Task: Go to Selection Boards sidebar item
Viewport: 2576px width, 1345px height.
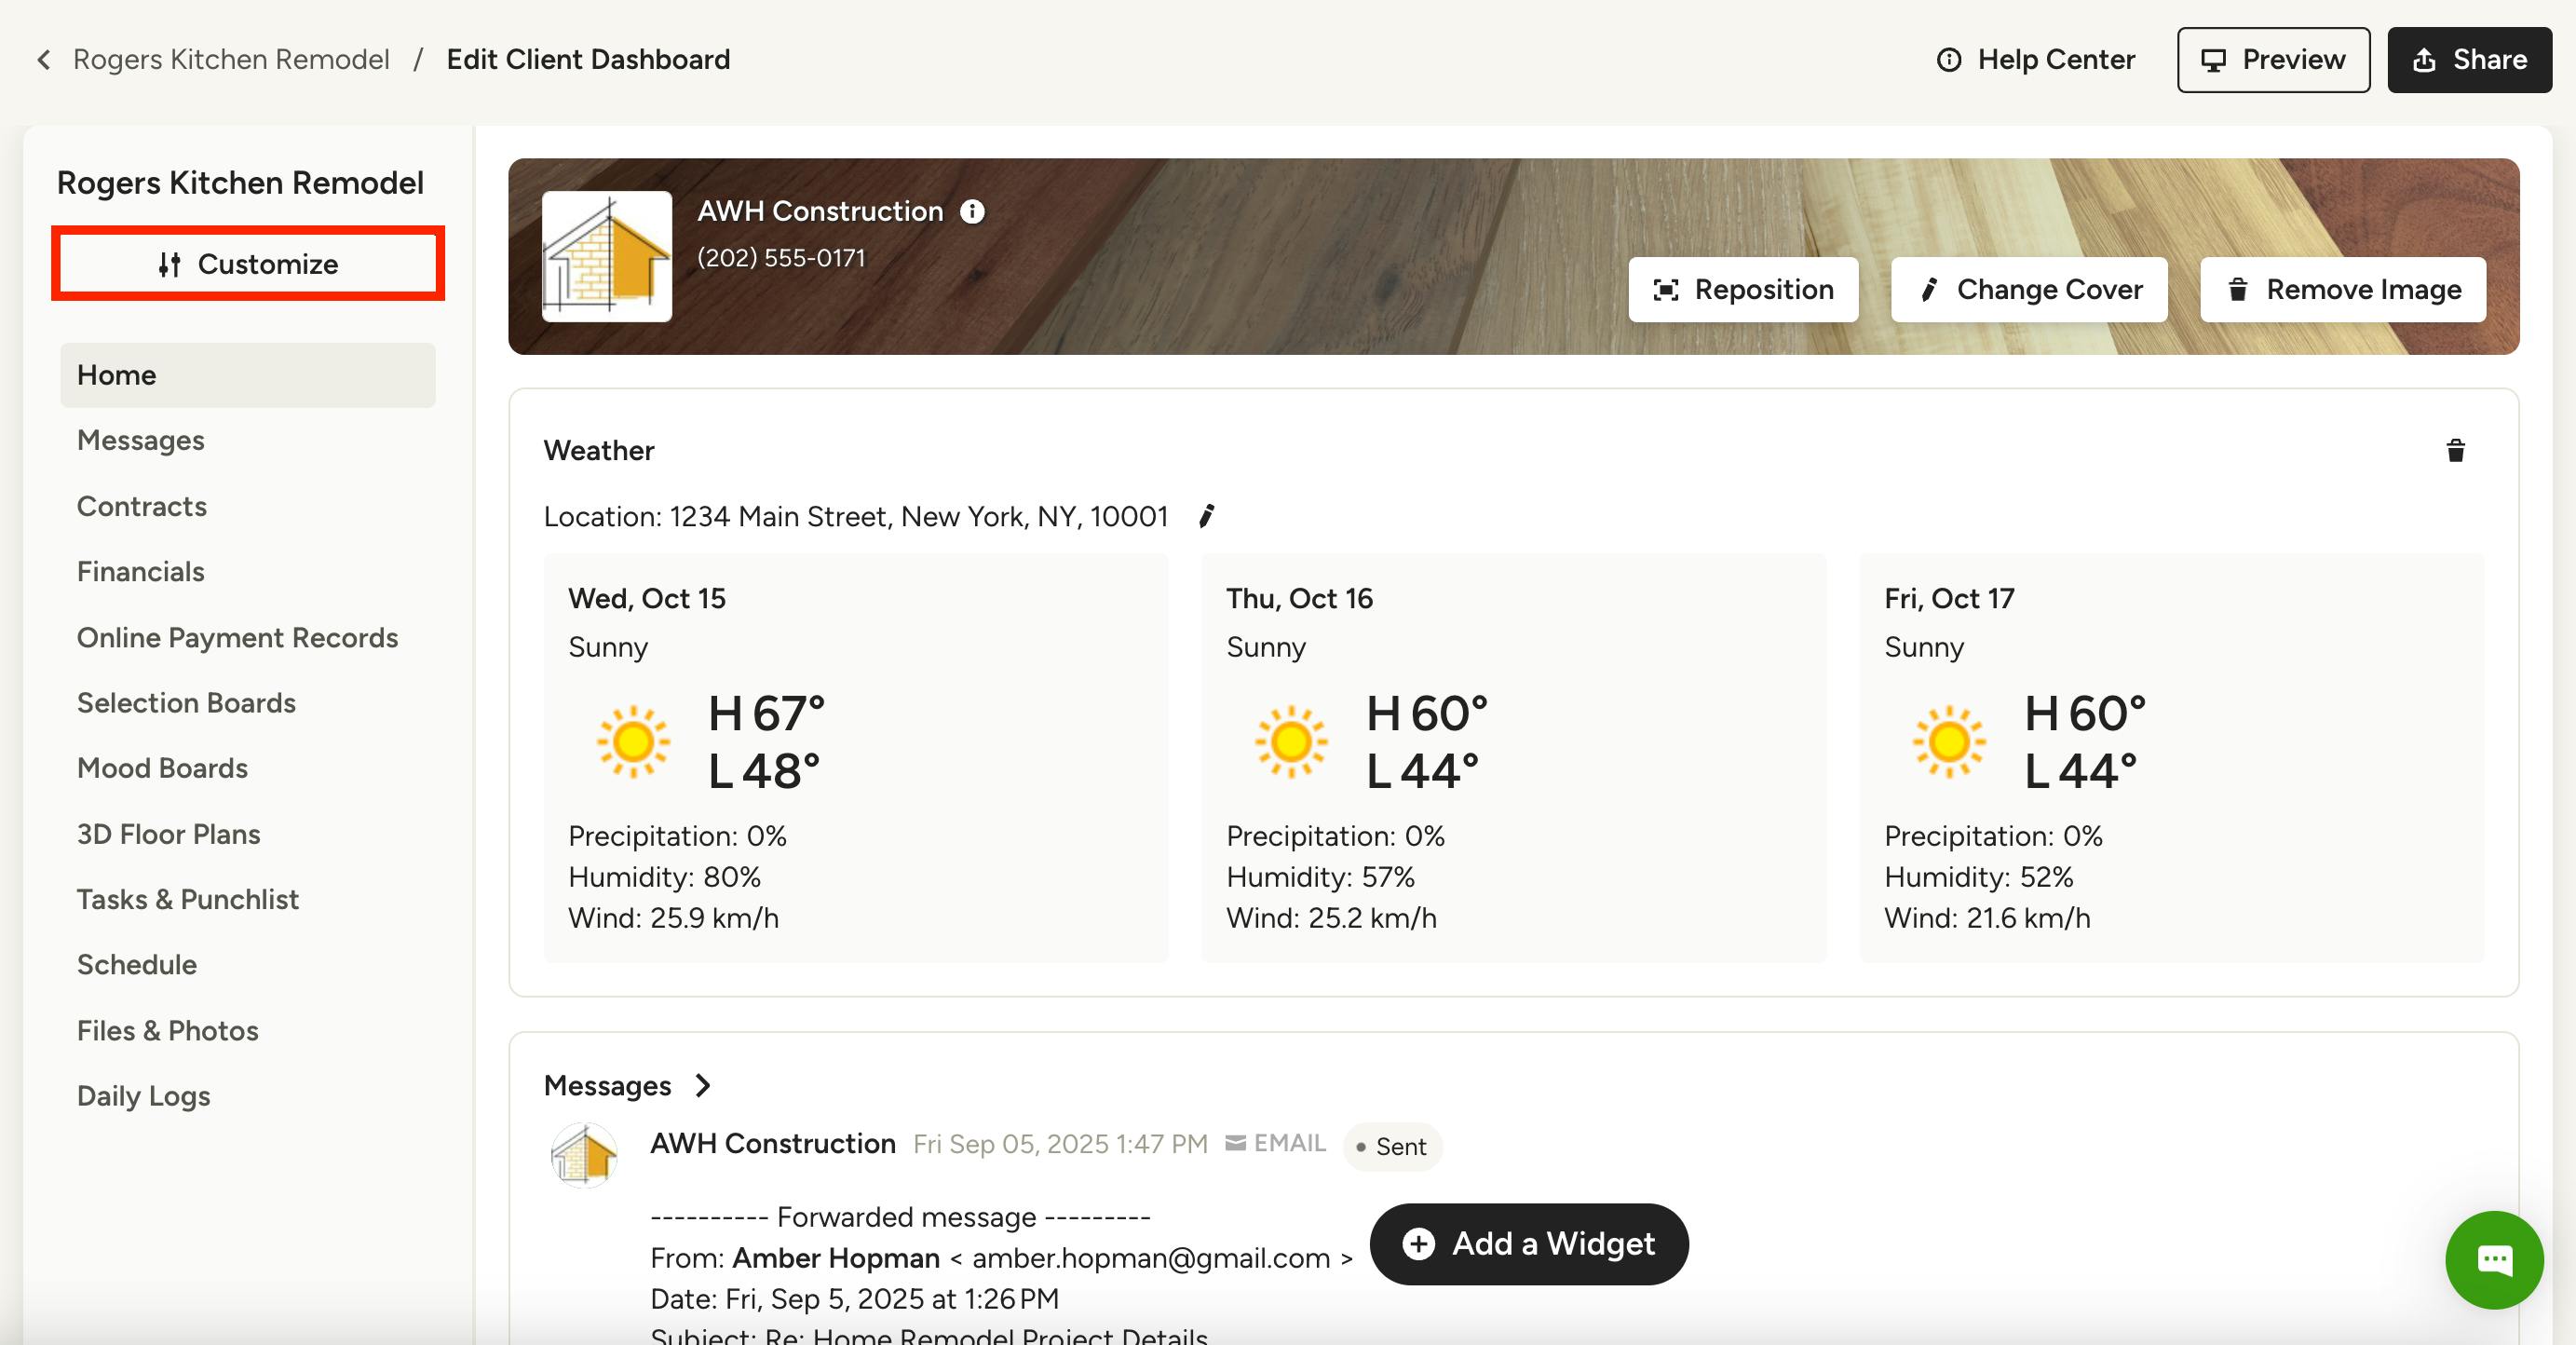Action: [x=187, y=703]
